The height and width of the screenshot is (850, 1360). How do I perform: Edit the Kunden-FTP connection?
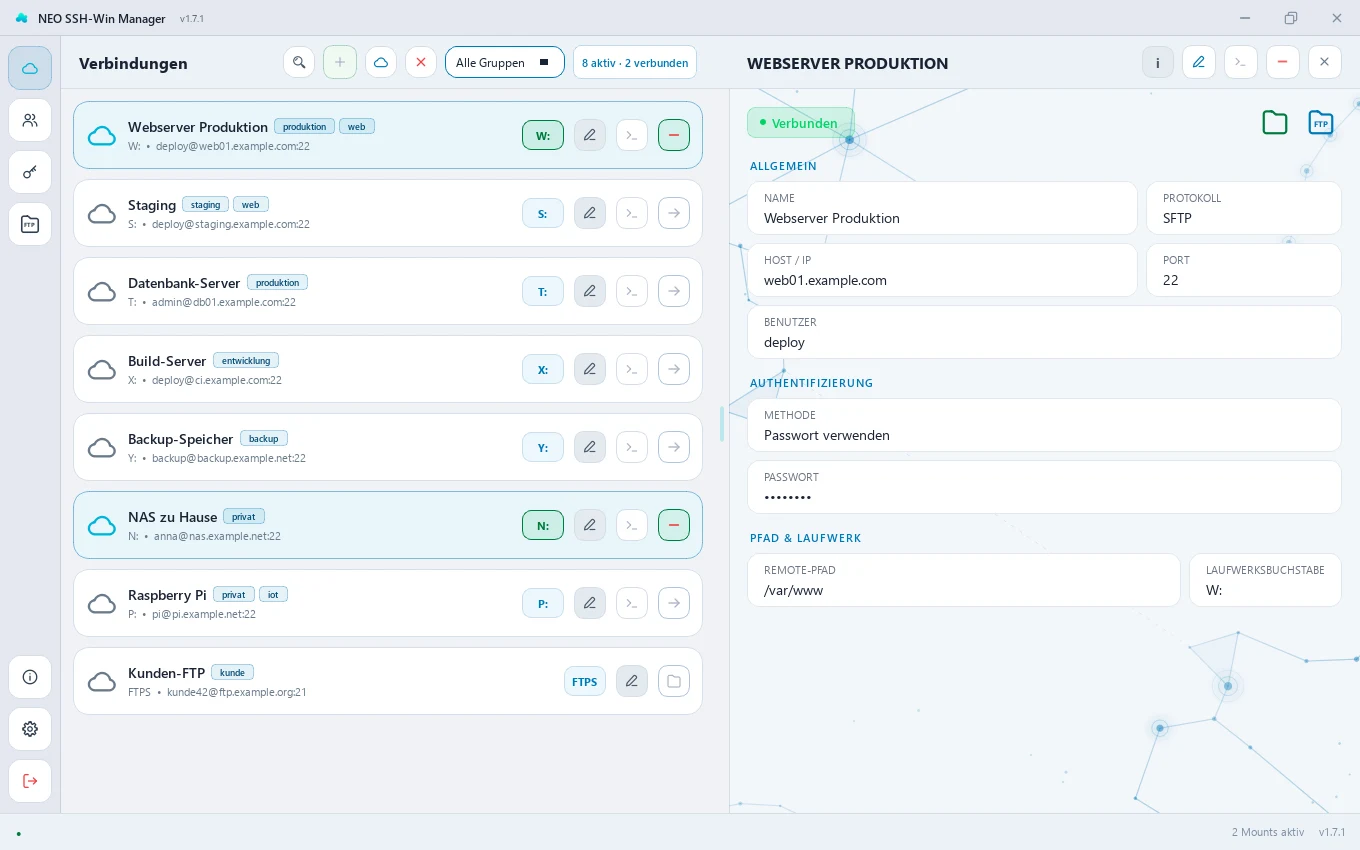point(632,681)
